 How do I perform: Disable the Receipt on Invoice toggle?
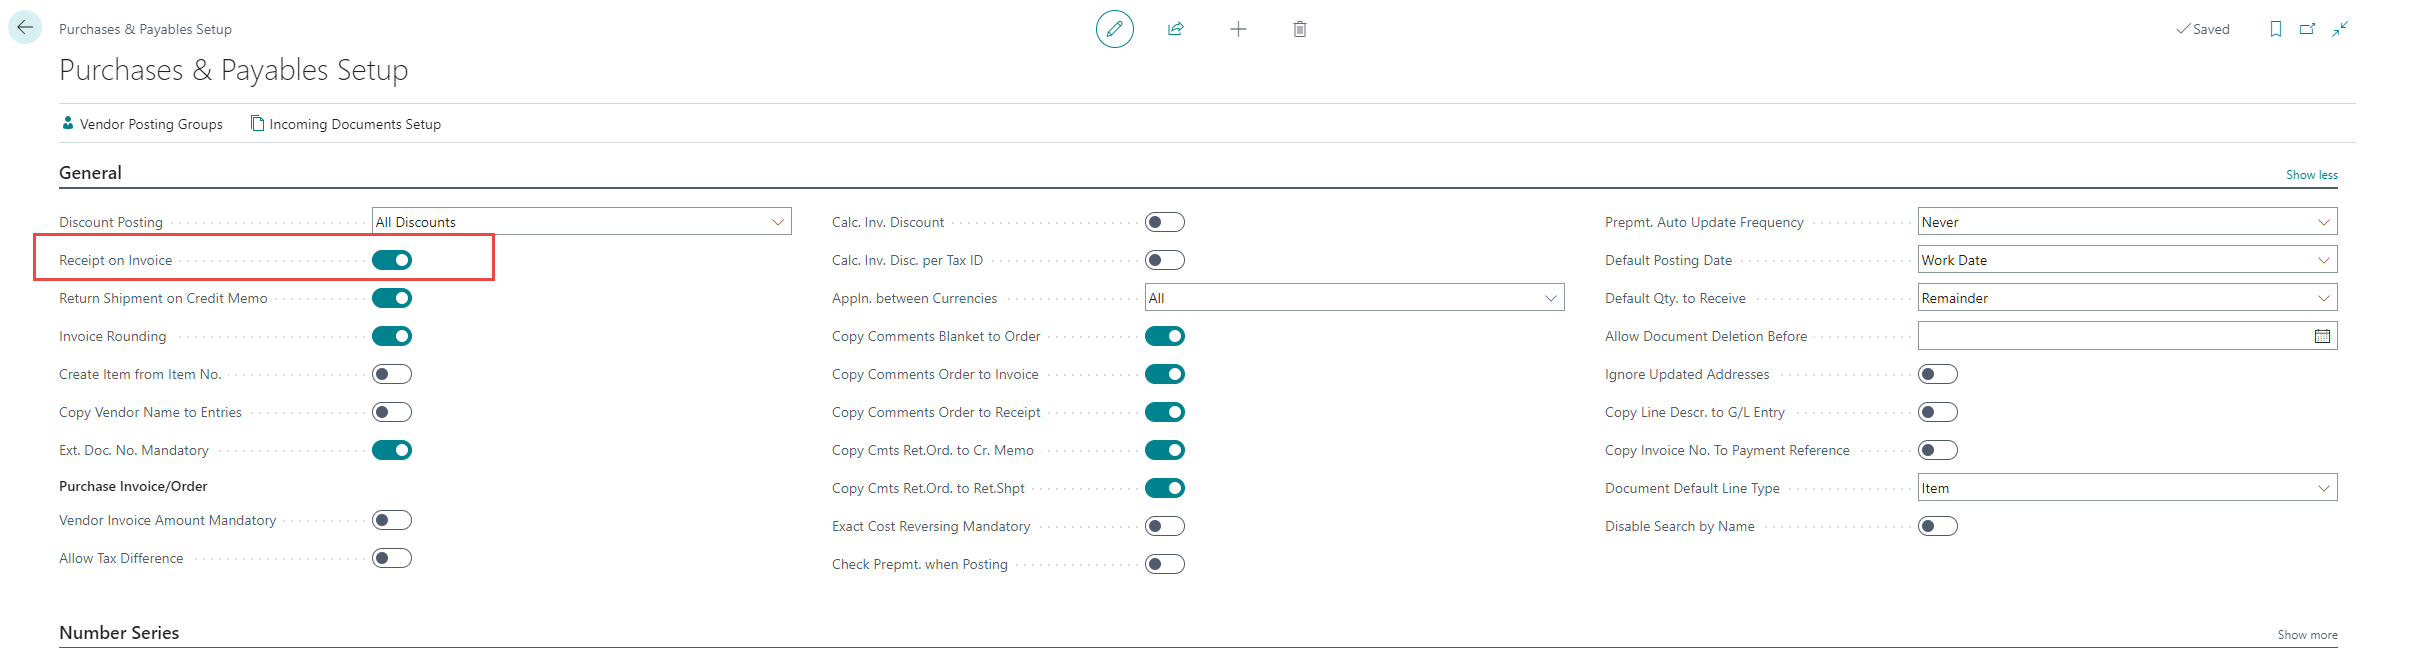coord(392,260)
